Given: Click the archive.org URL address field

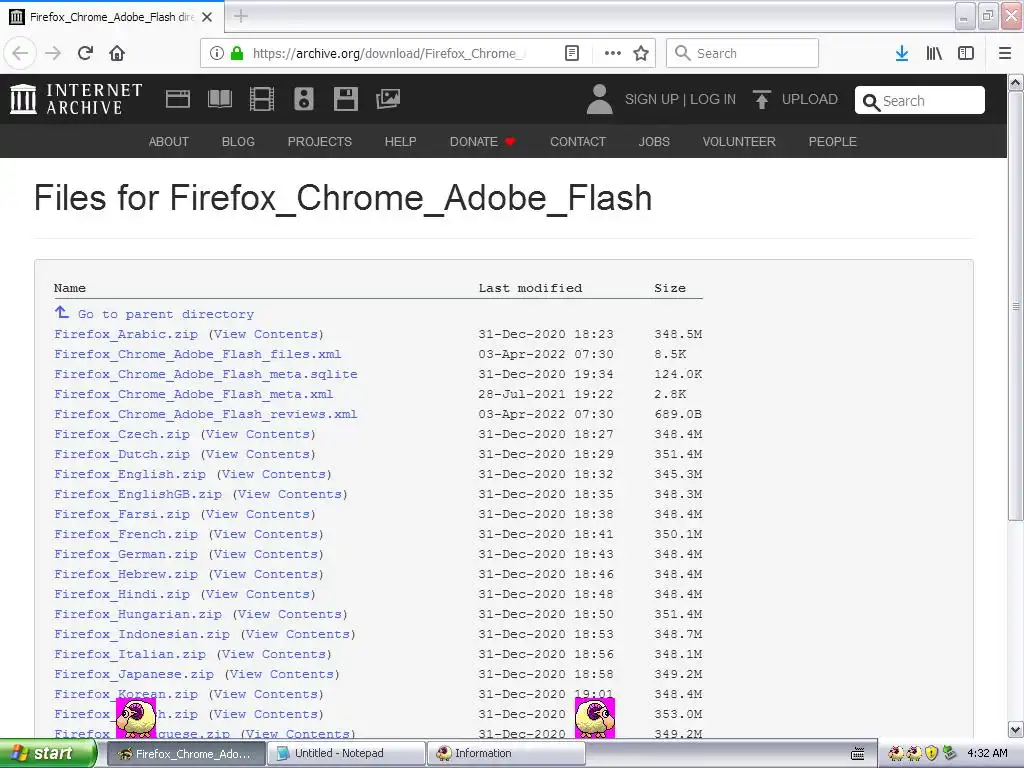Looking at the screenshot, I should [389, 54].
